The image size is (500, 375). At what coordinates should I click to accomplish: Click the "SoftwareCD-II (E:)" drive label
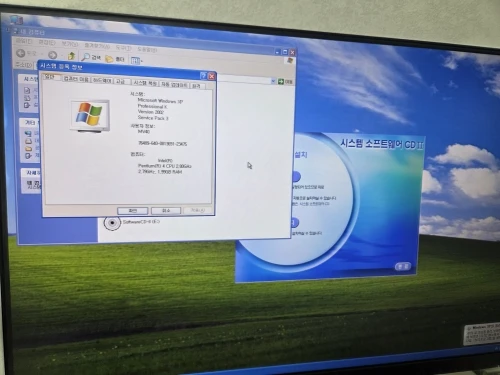tap(141, 222)
